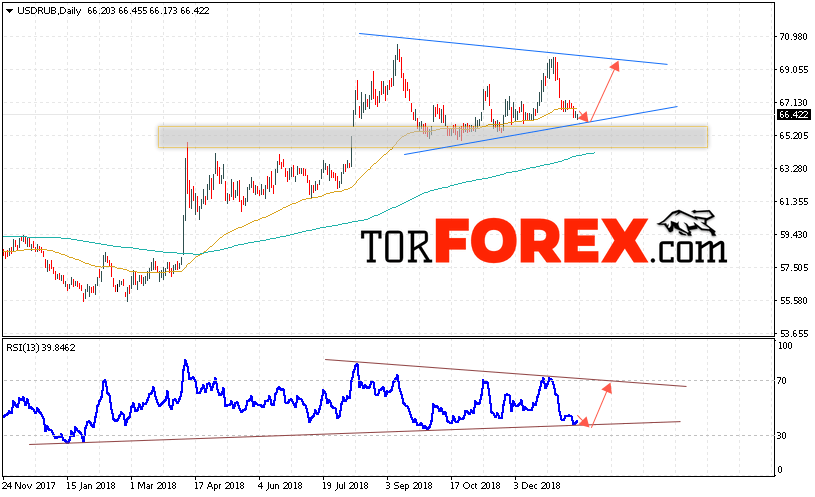Click the 19 Jul 2018 date label

pos(346,486)
